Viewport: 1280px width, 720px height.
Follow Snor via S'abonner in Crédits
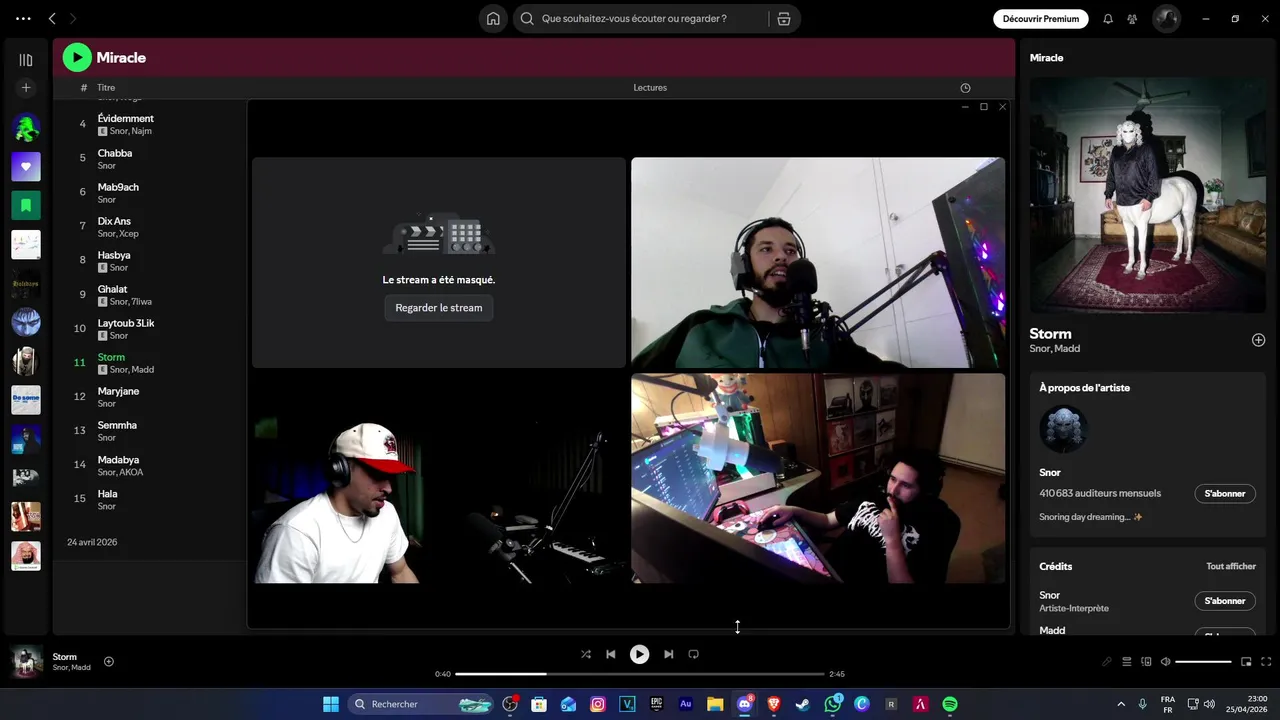click(1225, 601)
